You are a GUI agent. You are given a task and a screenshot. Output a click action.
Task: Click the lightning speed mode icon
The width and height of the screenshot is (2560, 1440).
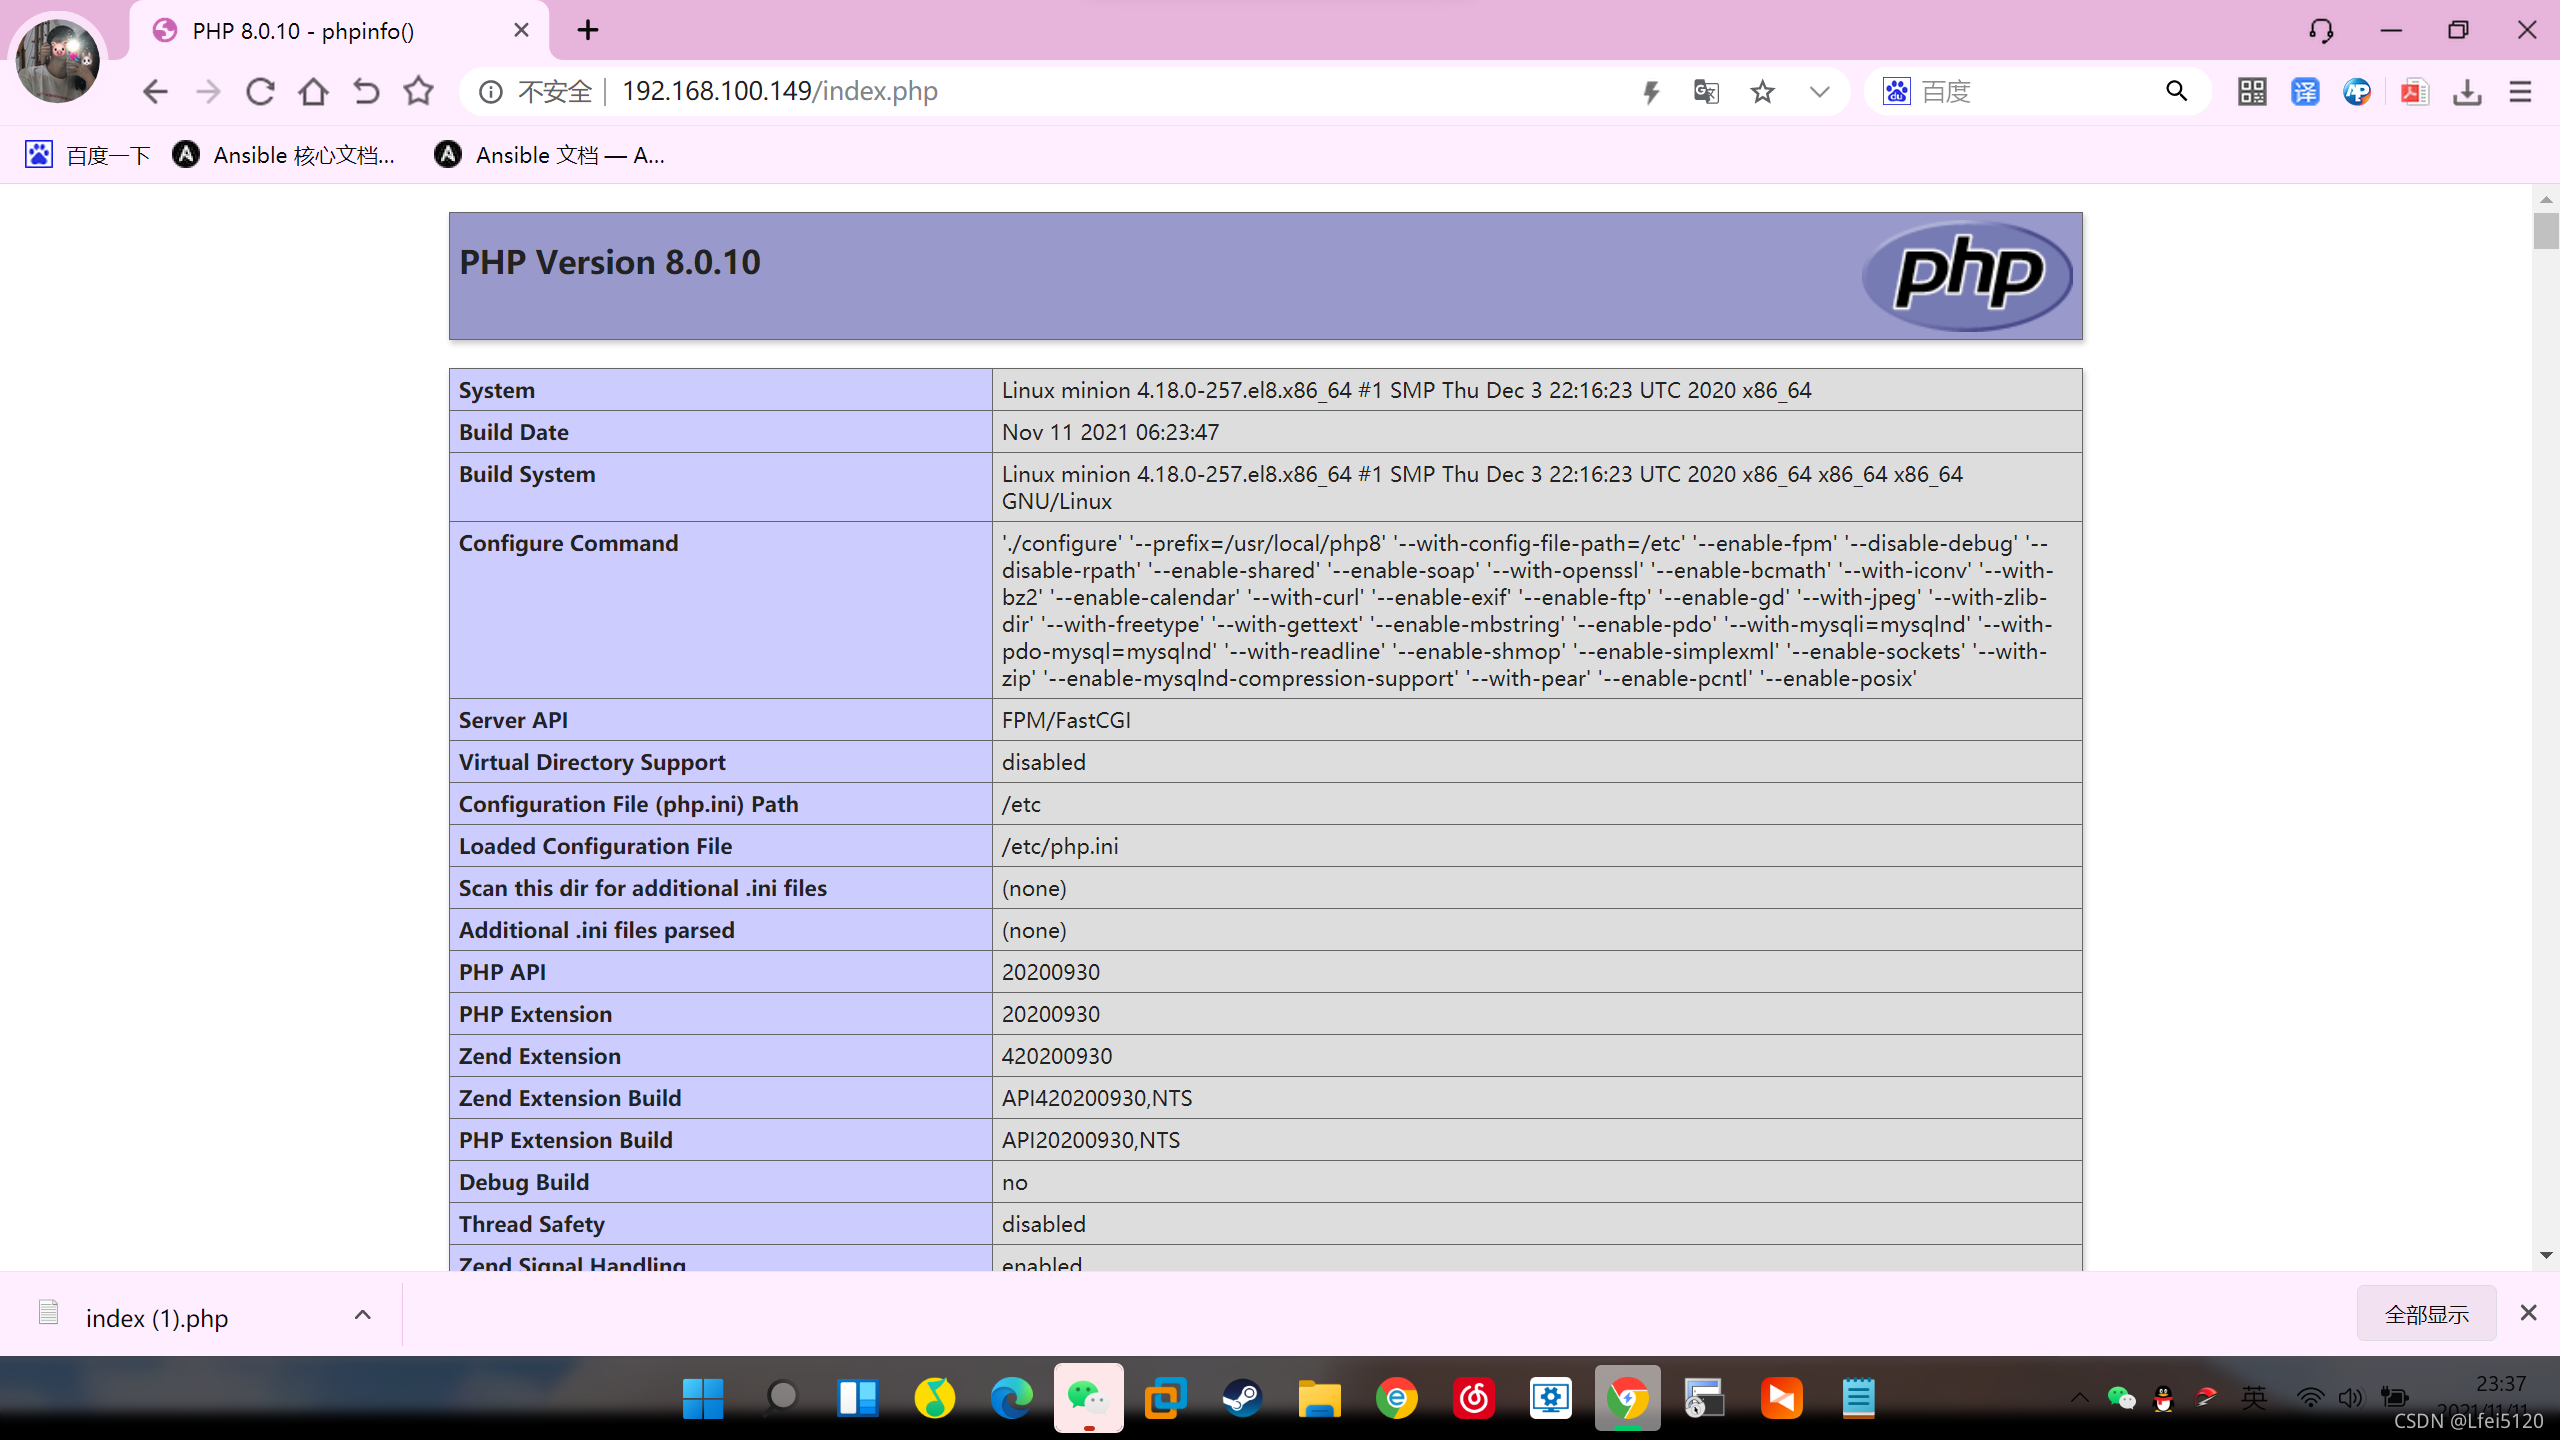tap(1651, 92)
